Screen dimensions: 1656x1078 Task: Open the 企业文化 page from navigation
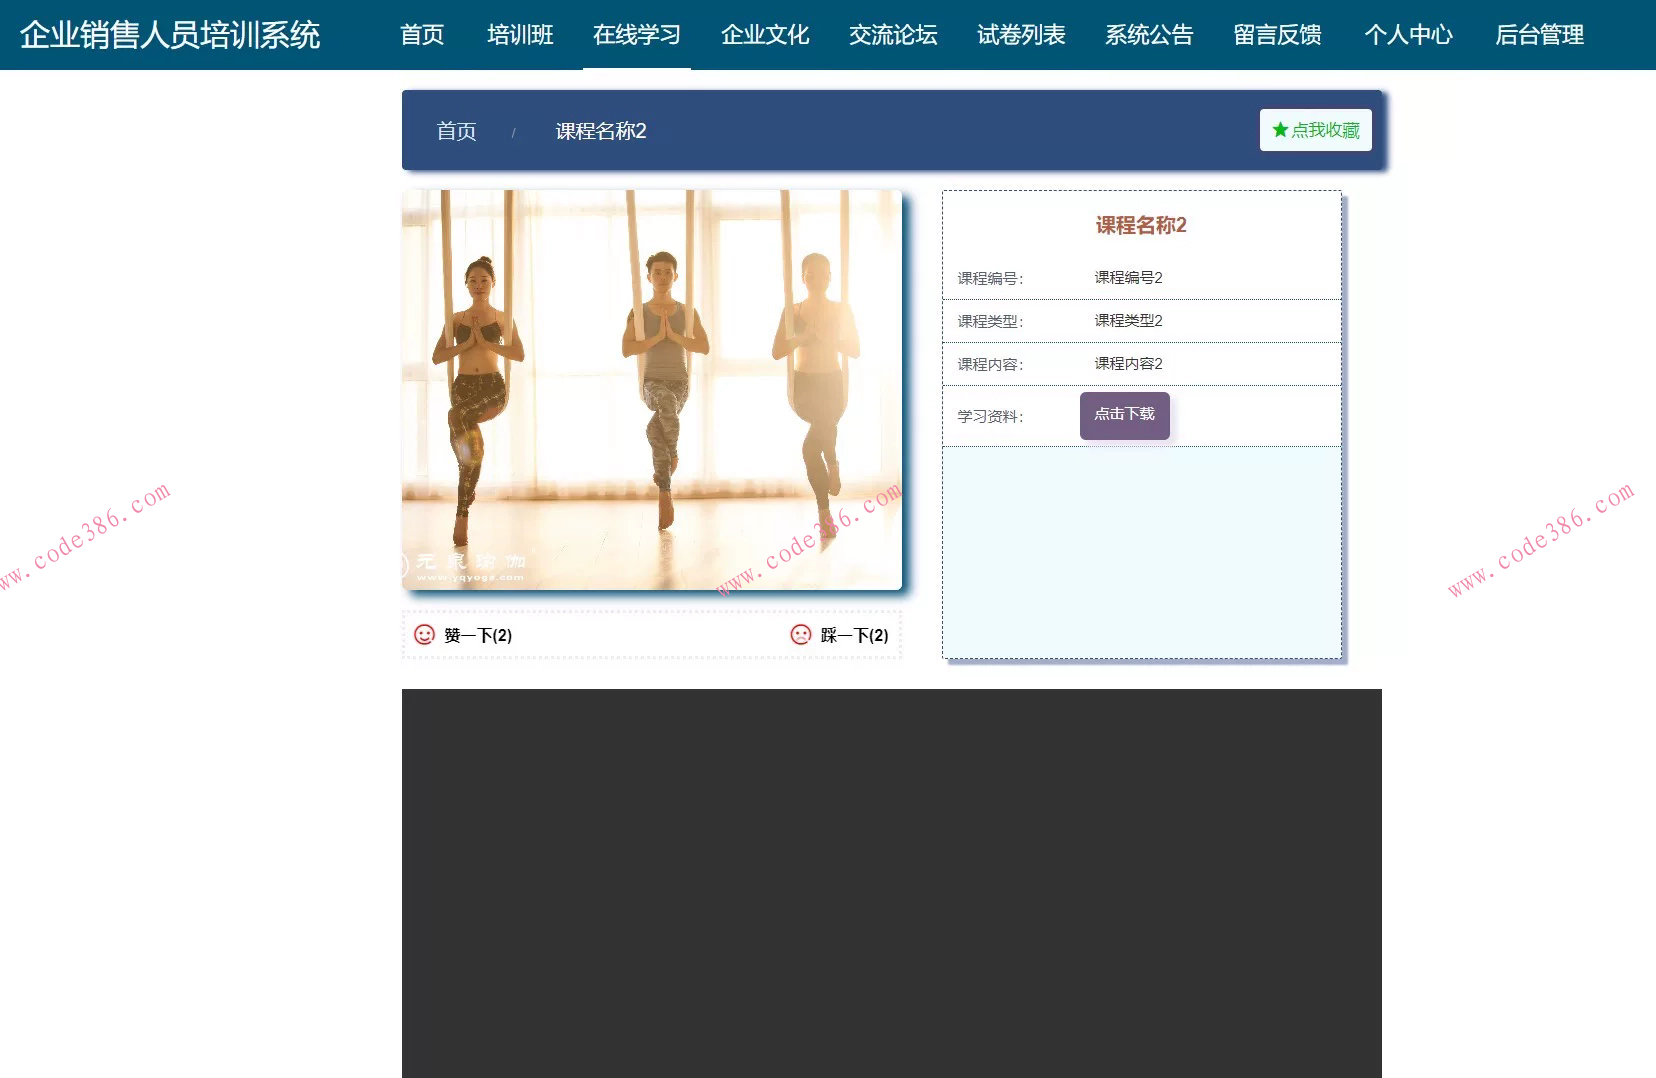(764, 35)
